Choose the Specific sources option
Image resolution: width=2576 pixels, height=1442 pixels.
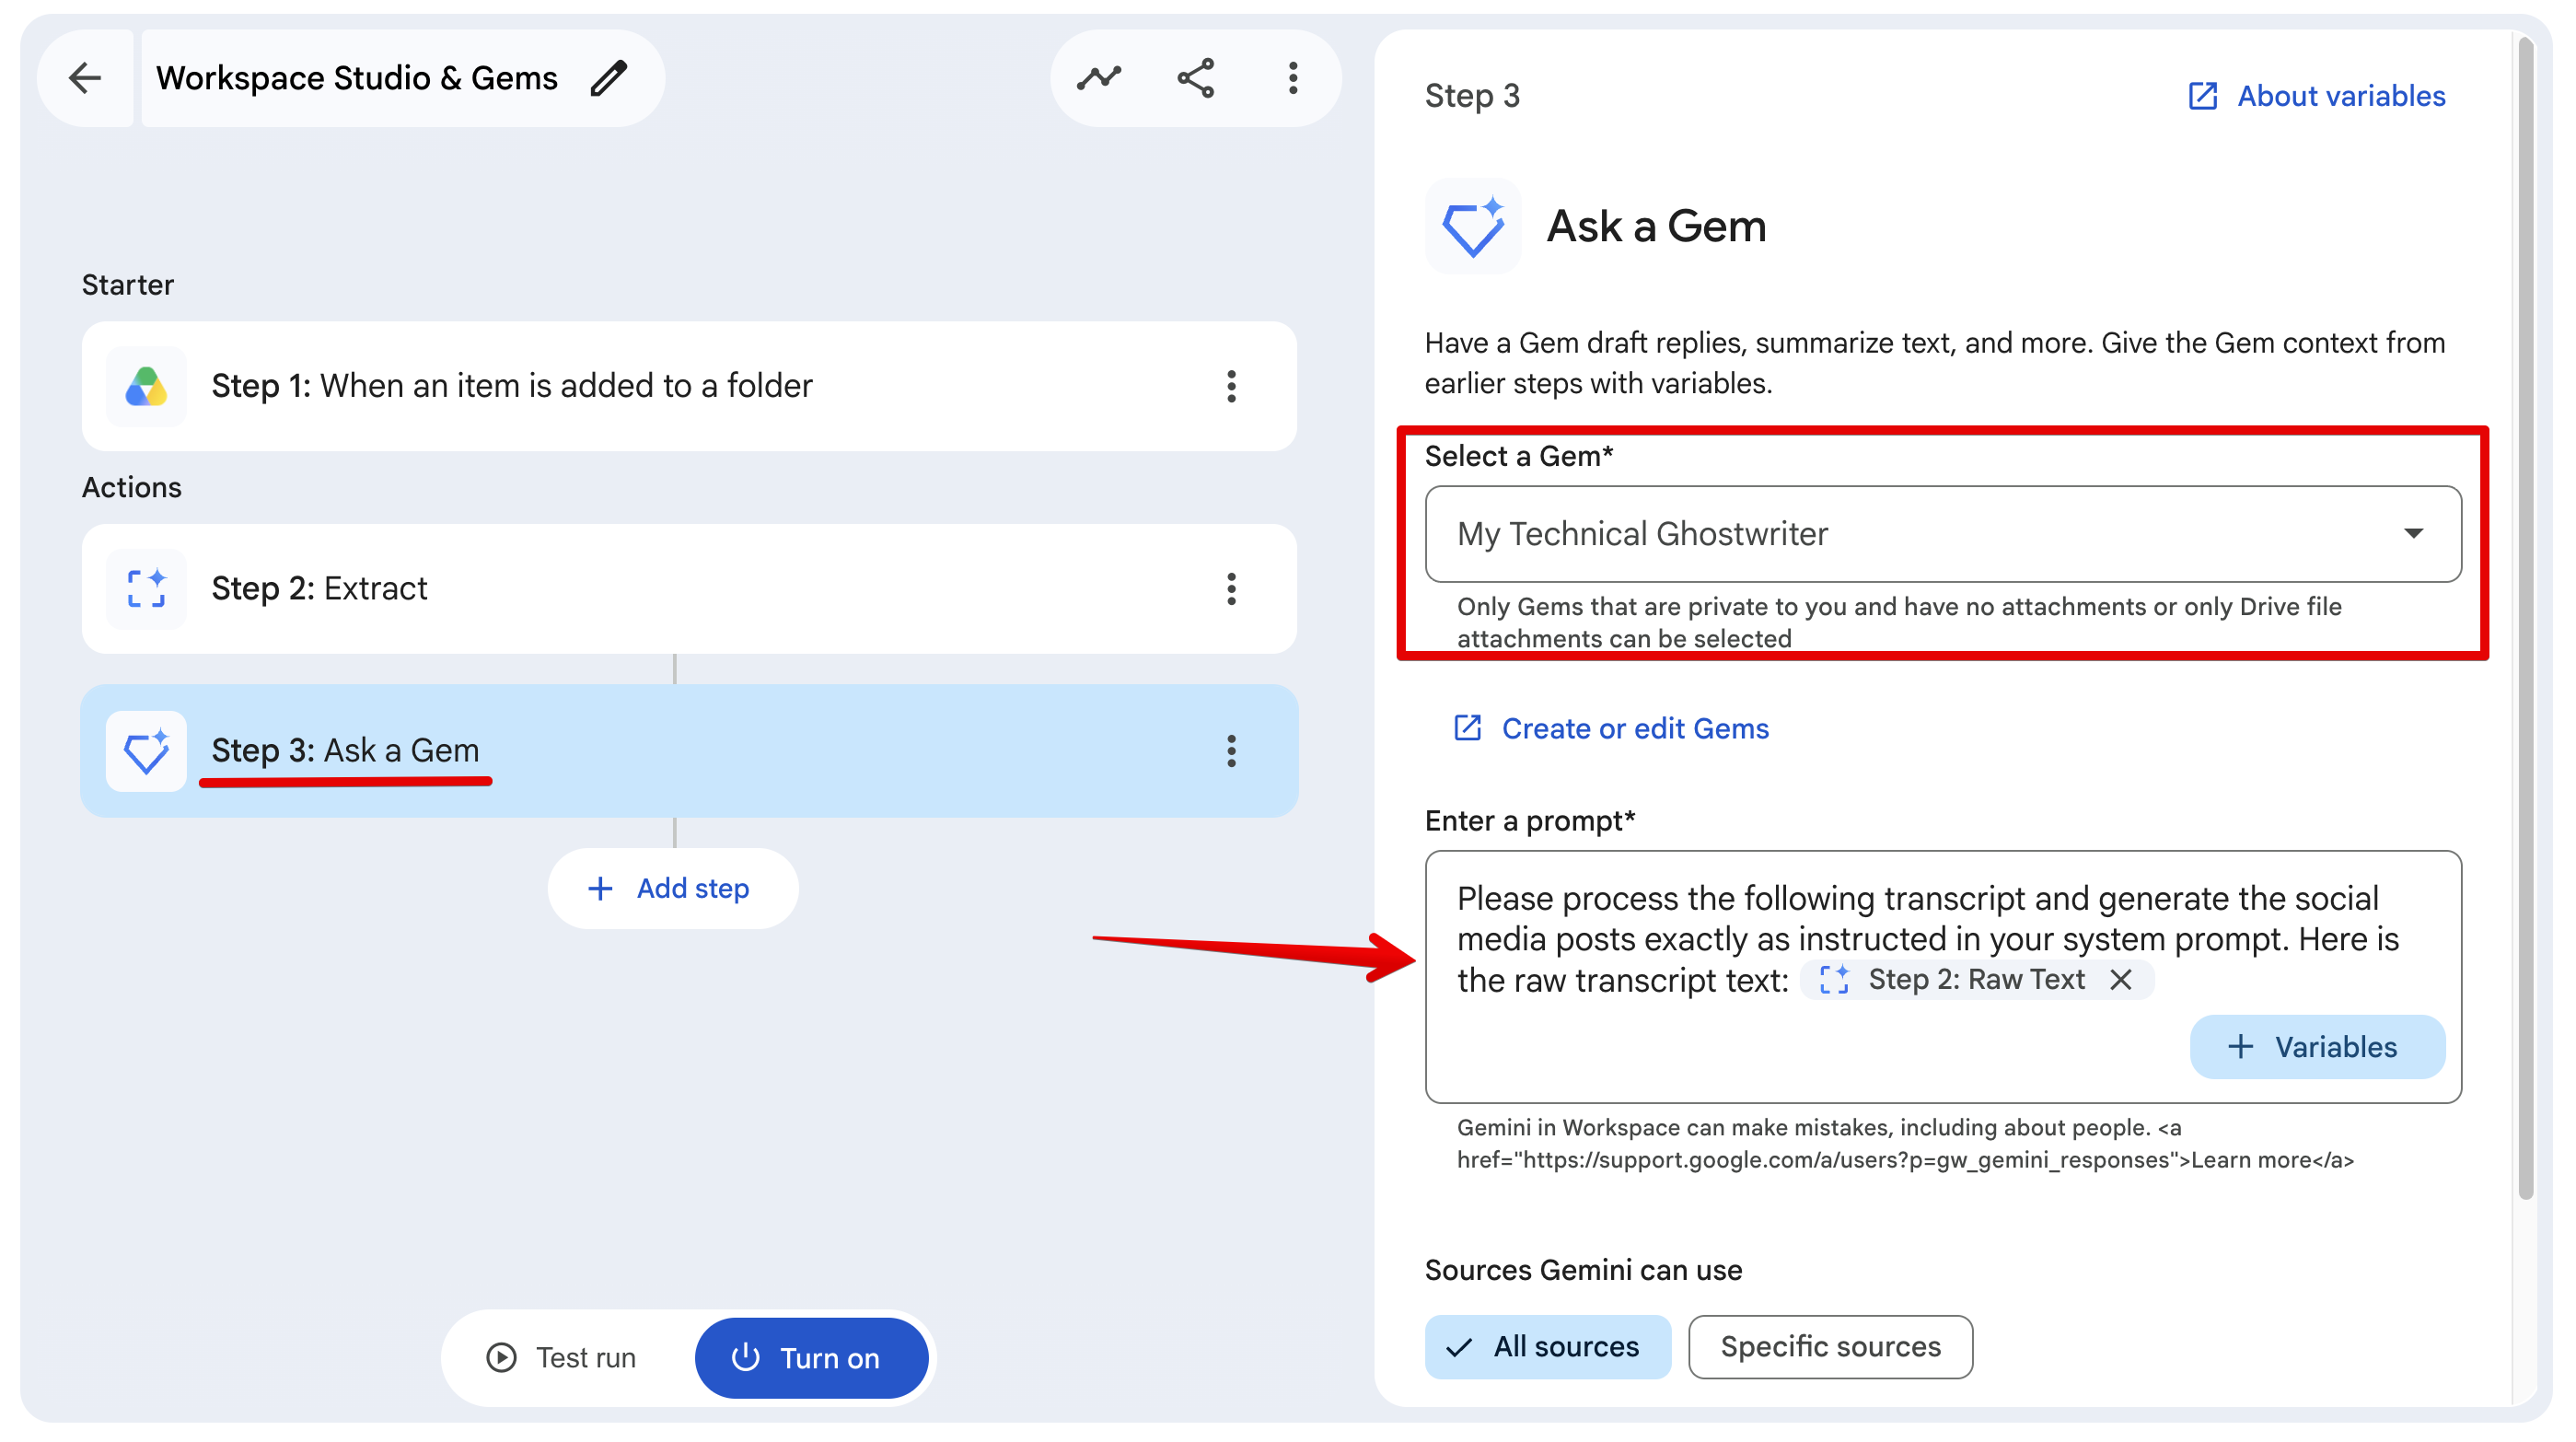1830,1346
